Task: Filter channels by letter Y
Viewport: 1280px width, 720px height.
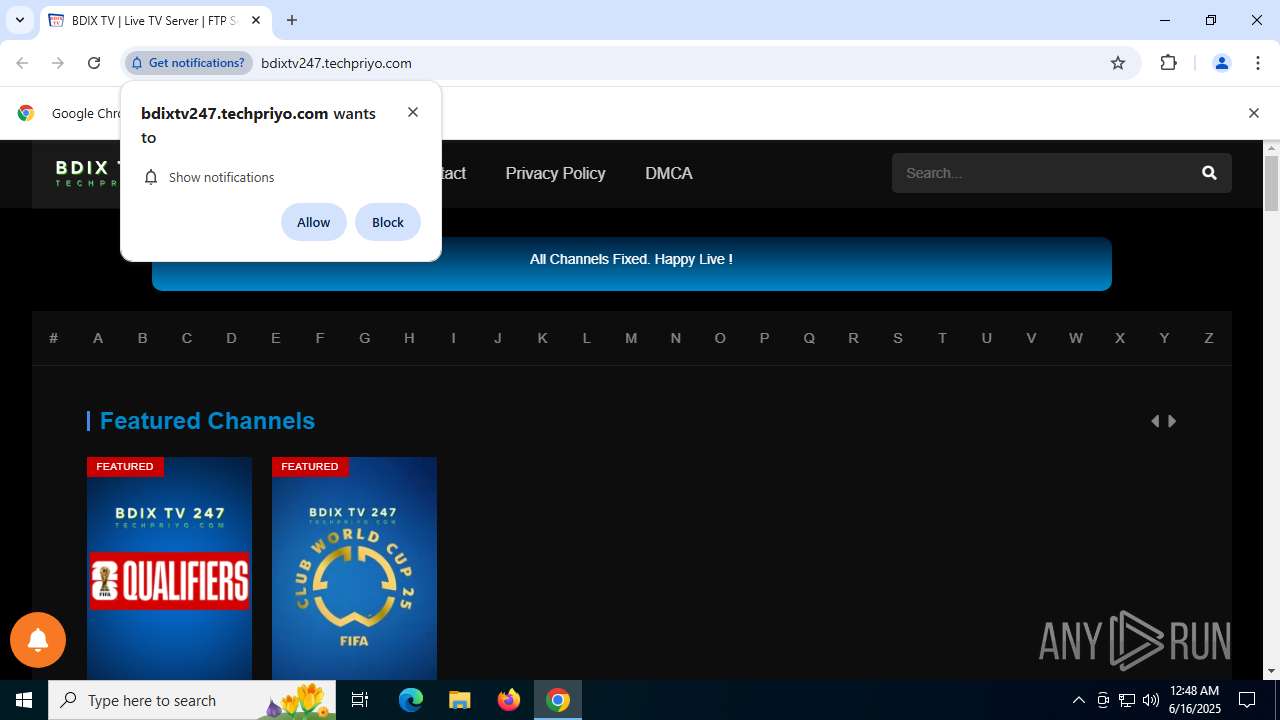Action: (1164, 338)
